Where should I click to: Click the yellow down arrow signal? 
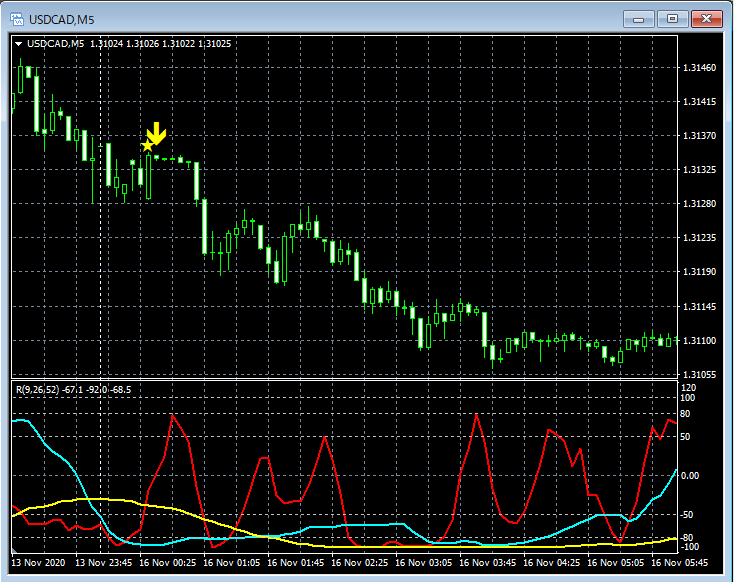pos(156,135)
